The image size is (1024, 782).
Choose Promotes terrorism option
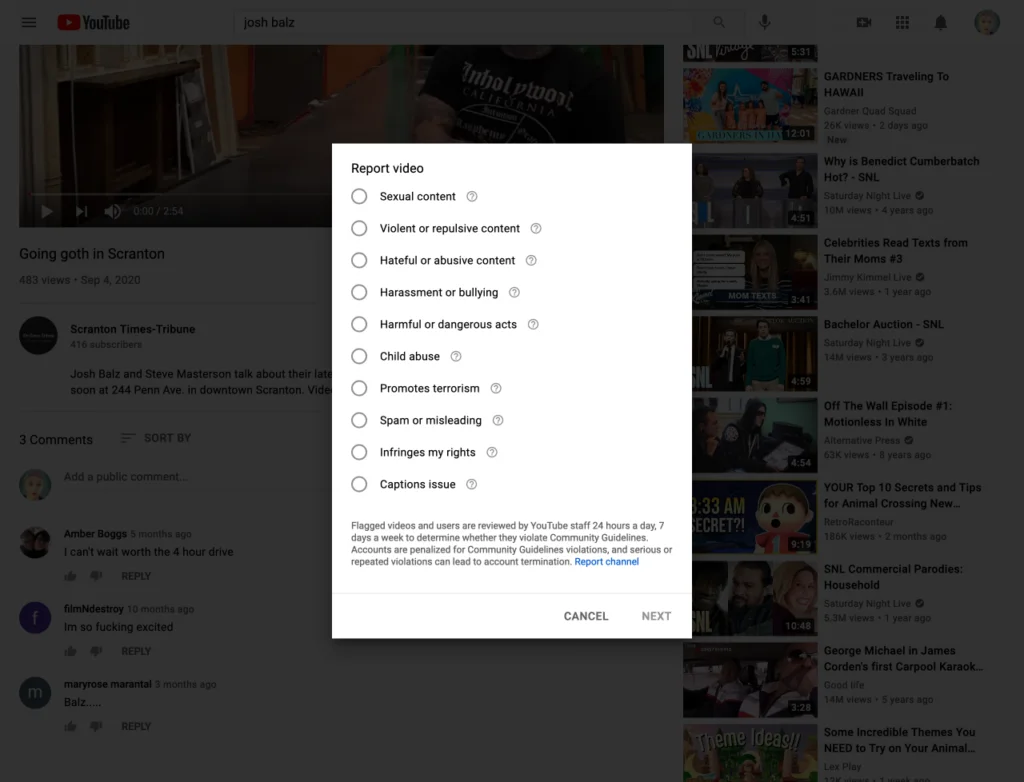tap(359, 389)
